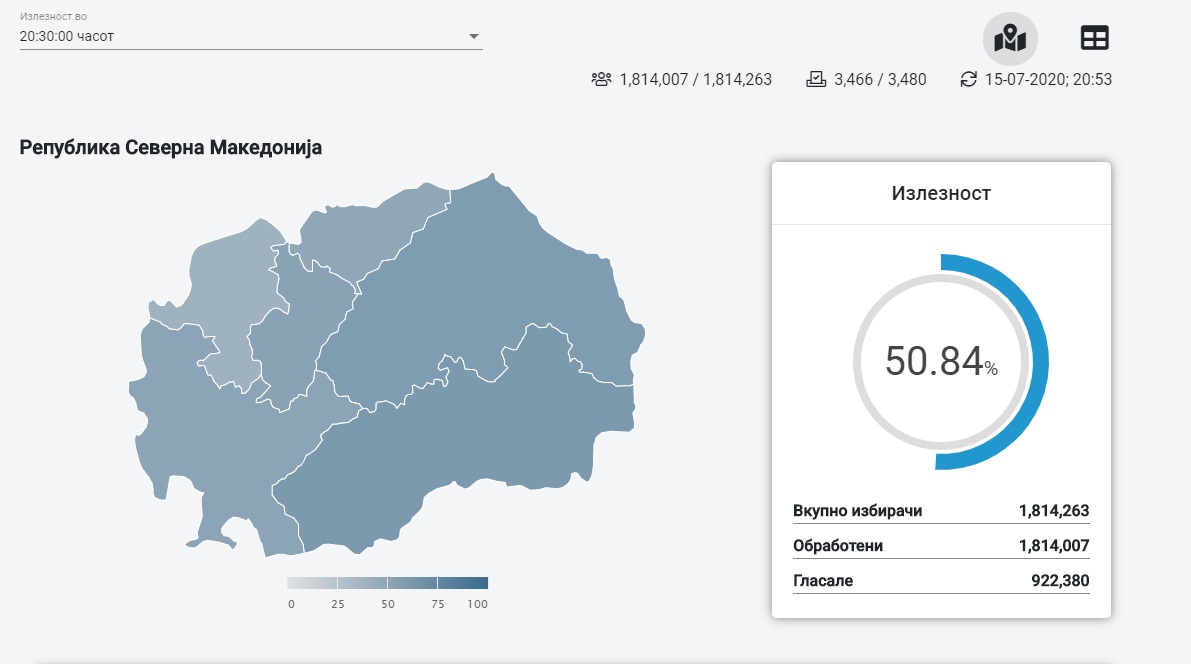Click the "20:30:00 часот" select field

click(x=240, y=37)
